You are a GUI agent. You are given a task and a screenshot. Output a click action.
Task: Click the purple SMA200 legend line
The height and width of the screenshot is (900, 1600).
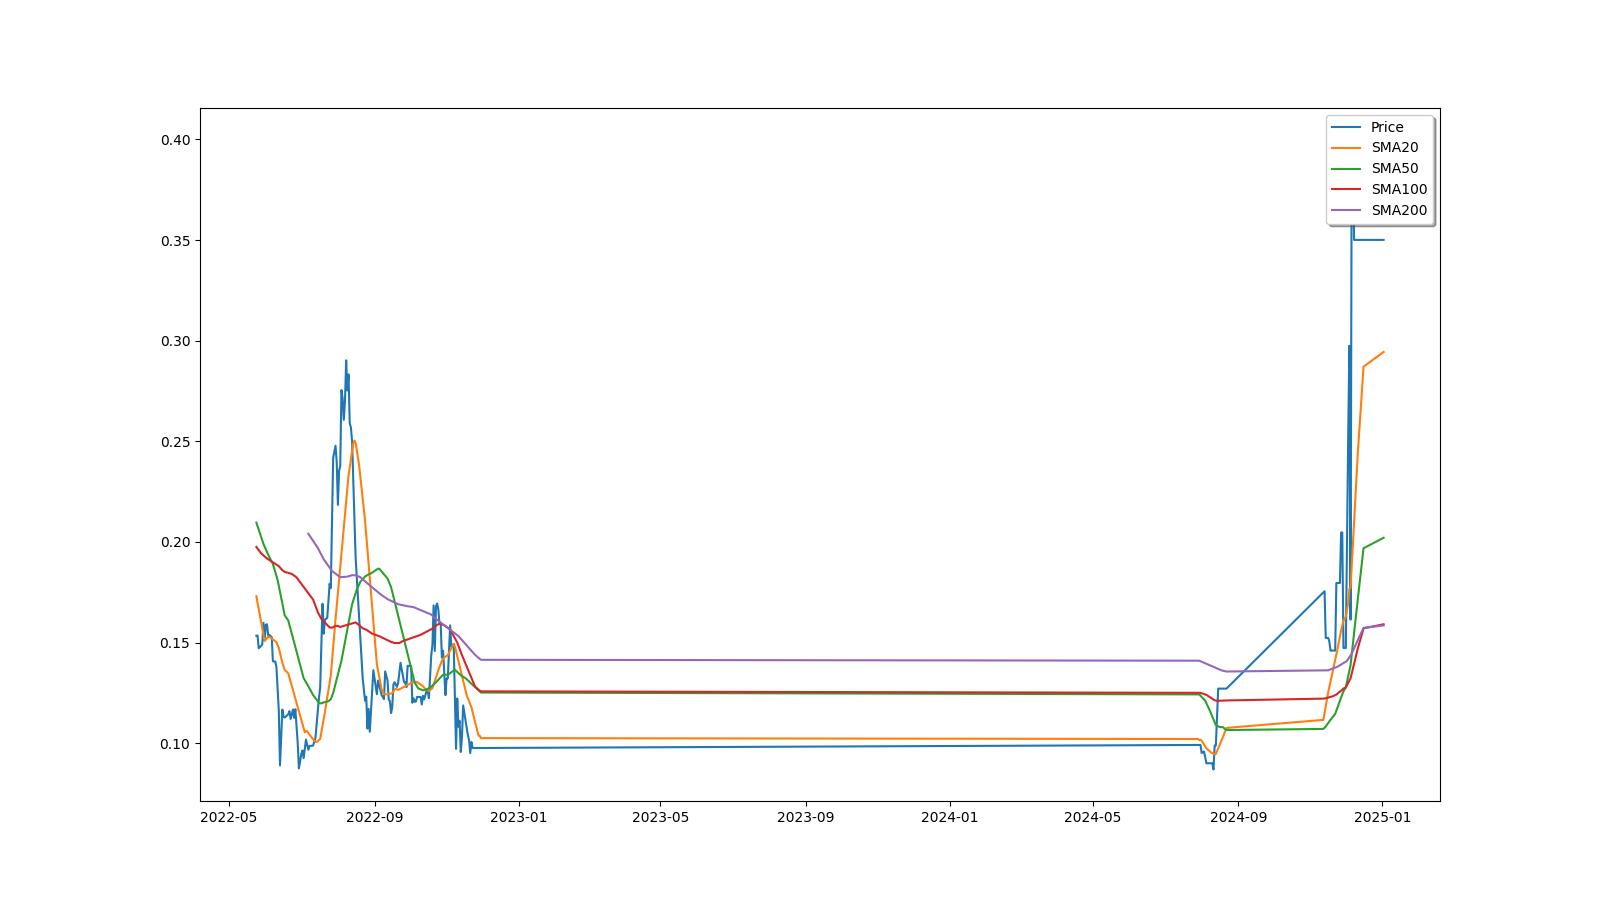(1347, 211)
